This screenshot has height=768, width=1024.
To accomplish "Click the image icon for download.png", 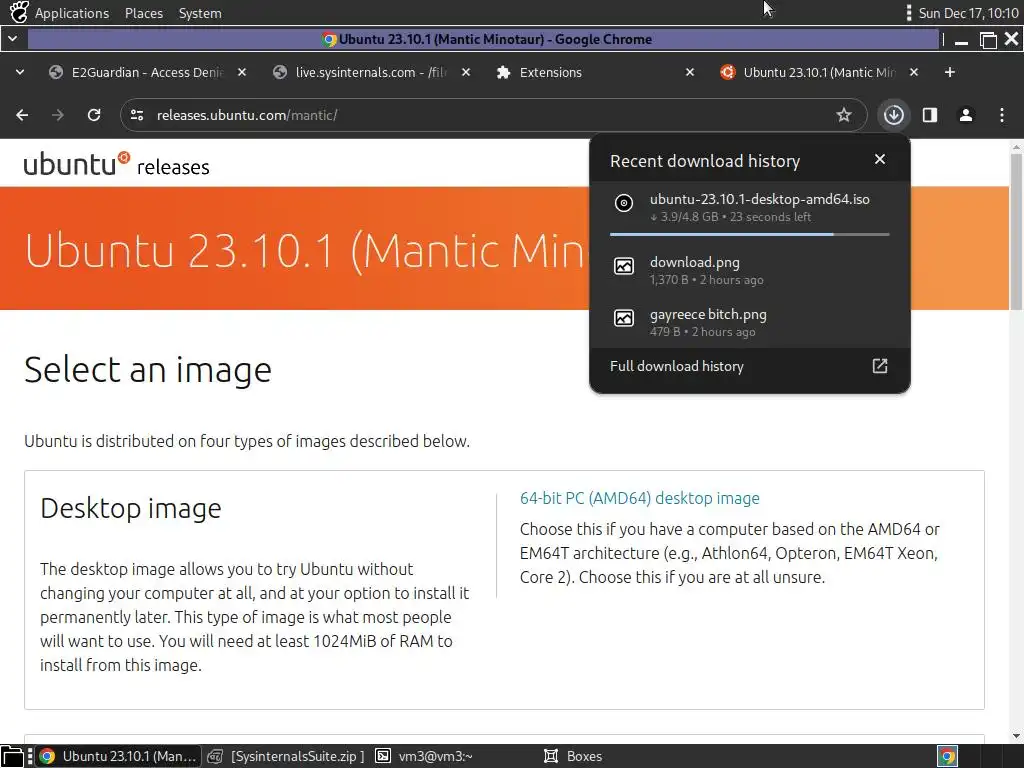I will pyautogui.click(x=624, y=266).
